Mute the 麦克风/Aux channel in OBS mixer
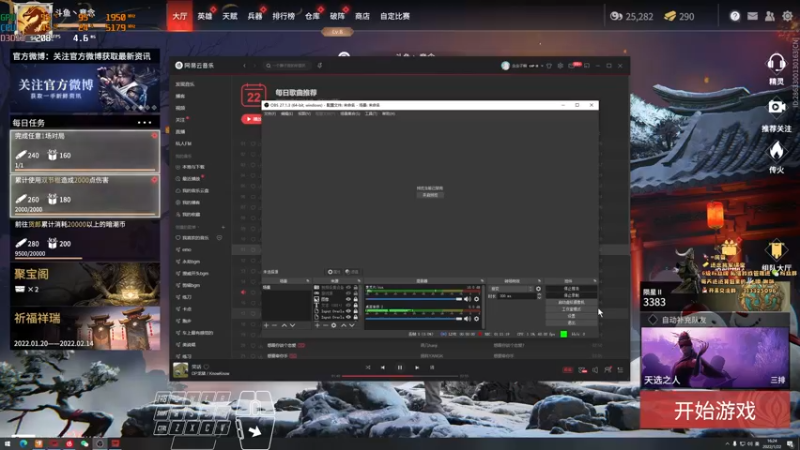Screen dimensions: 800x450 [467, 299]
